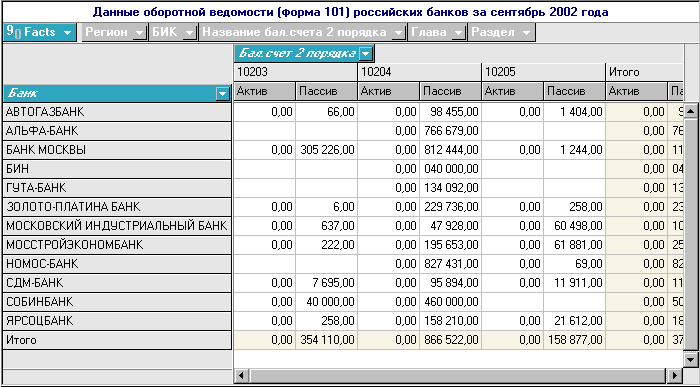Screen dimensions: 700x387
Task: Click the horizontal scrollbar thumb
Action: [457, 375]
